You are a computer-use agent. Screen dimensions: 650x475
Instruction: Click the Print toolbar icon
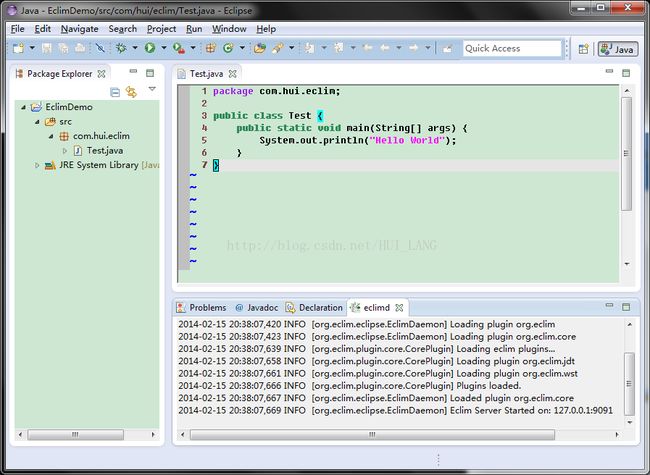tap(80, 48)
